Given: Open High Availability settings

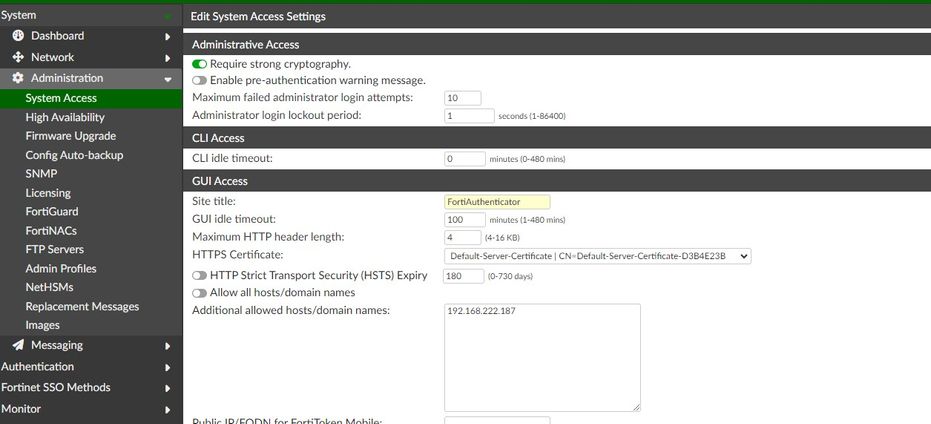Looking at the screenshot, I should pos(65,118).
